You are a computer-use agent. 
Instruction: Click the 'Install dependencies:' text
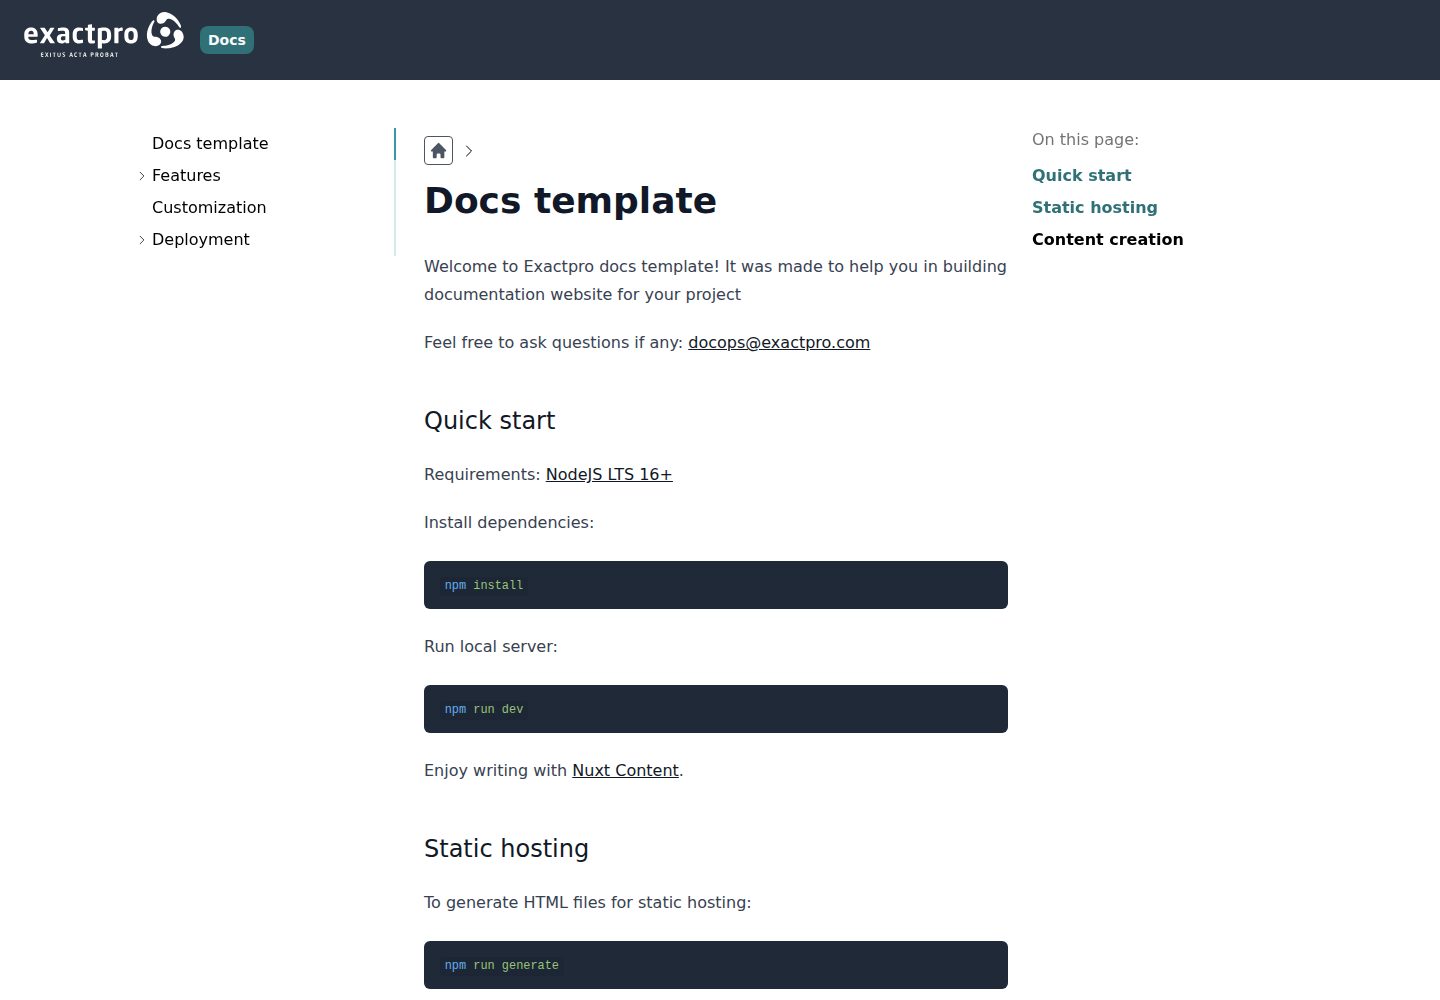point(509,522)
